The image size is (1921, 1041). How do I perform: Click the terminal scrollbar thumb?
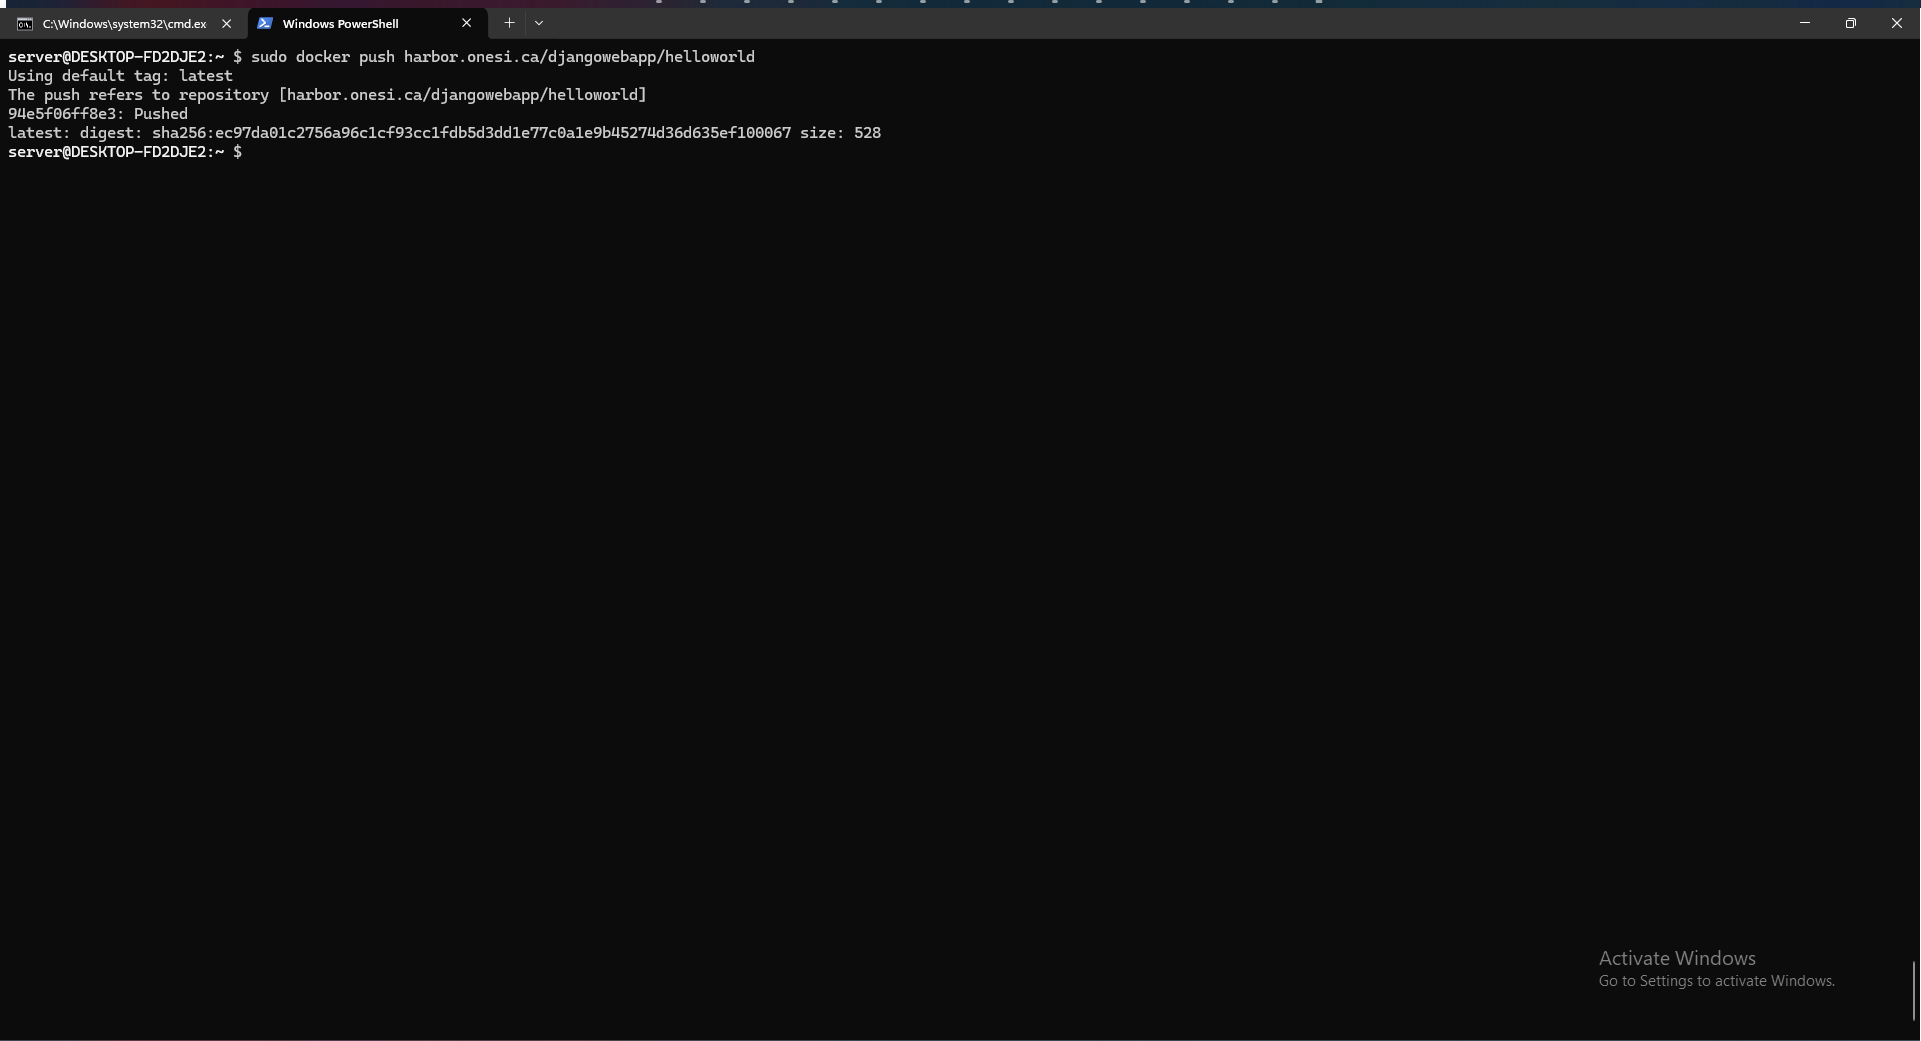[1914, 991]
